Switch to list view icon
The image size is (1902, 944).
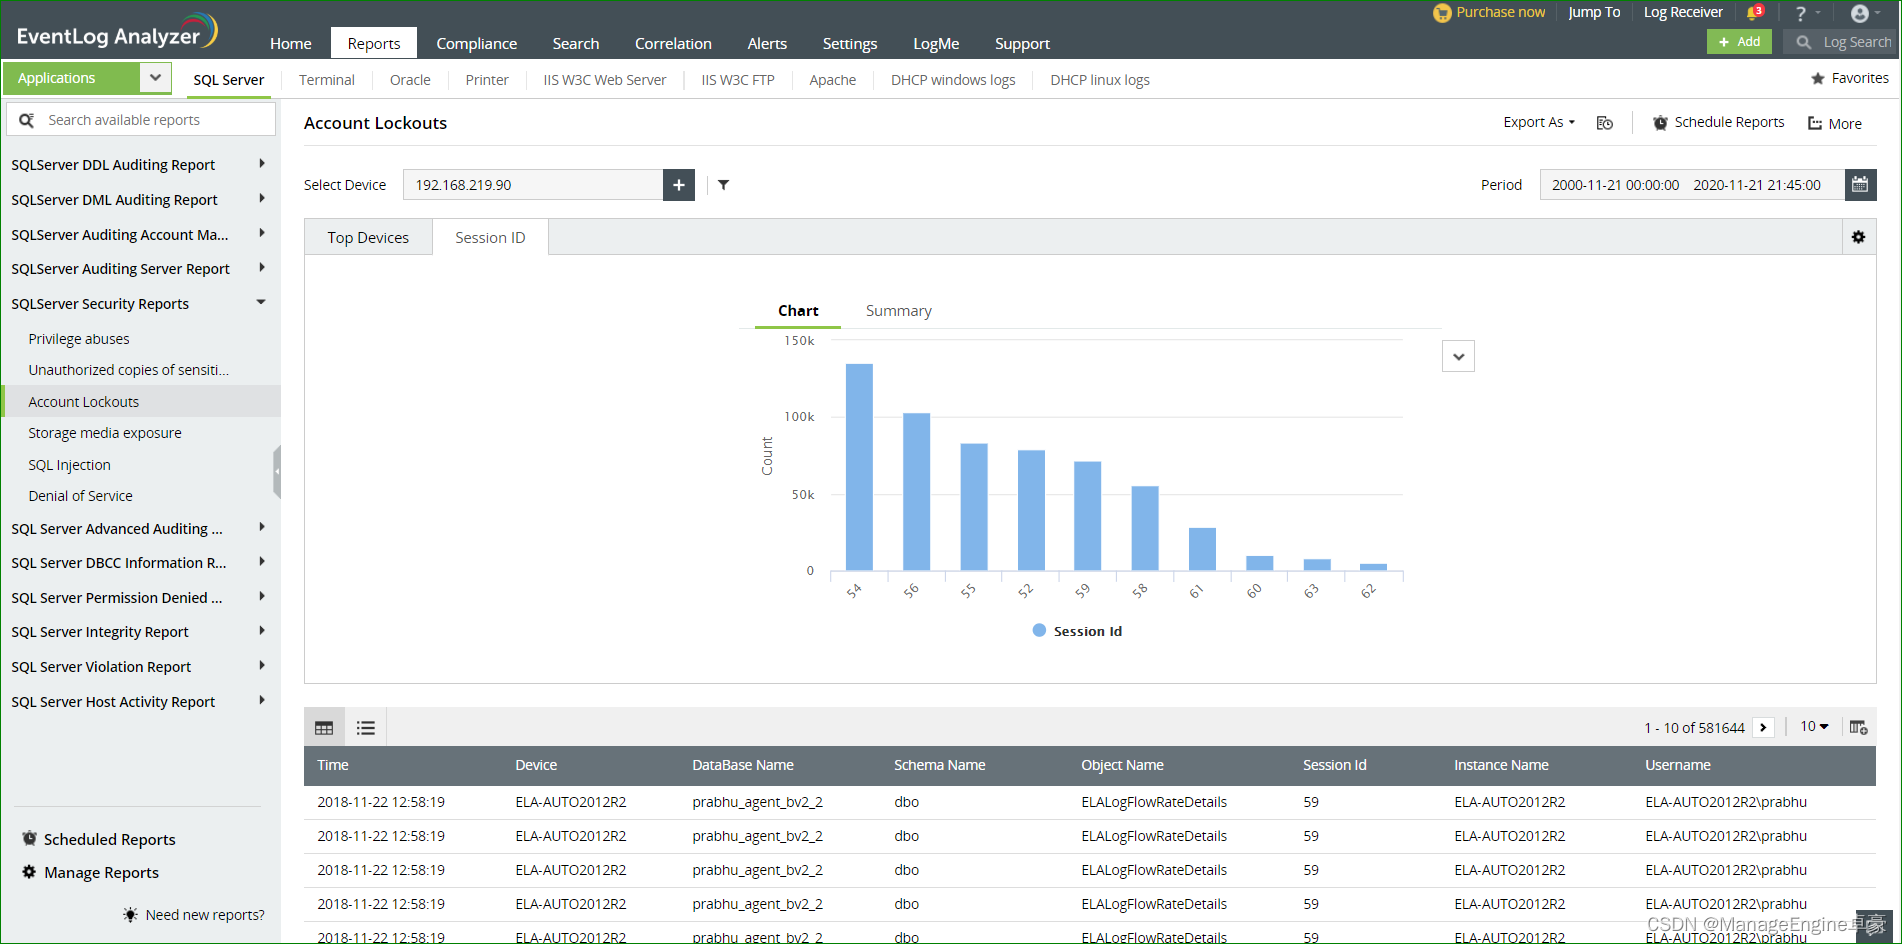point(366,728)
